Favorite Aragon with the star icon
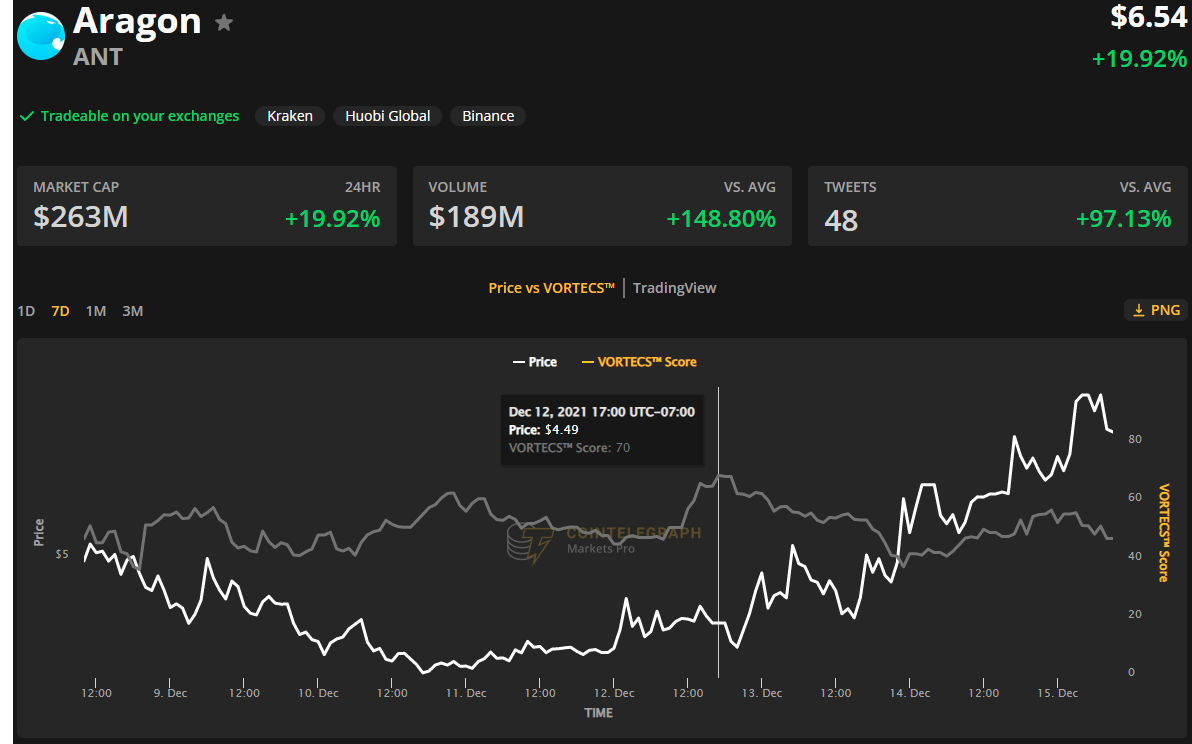This screenshot has height=744, width=1192. (x=225, y=23)
